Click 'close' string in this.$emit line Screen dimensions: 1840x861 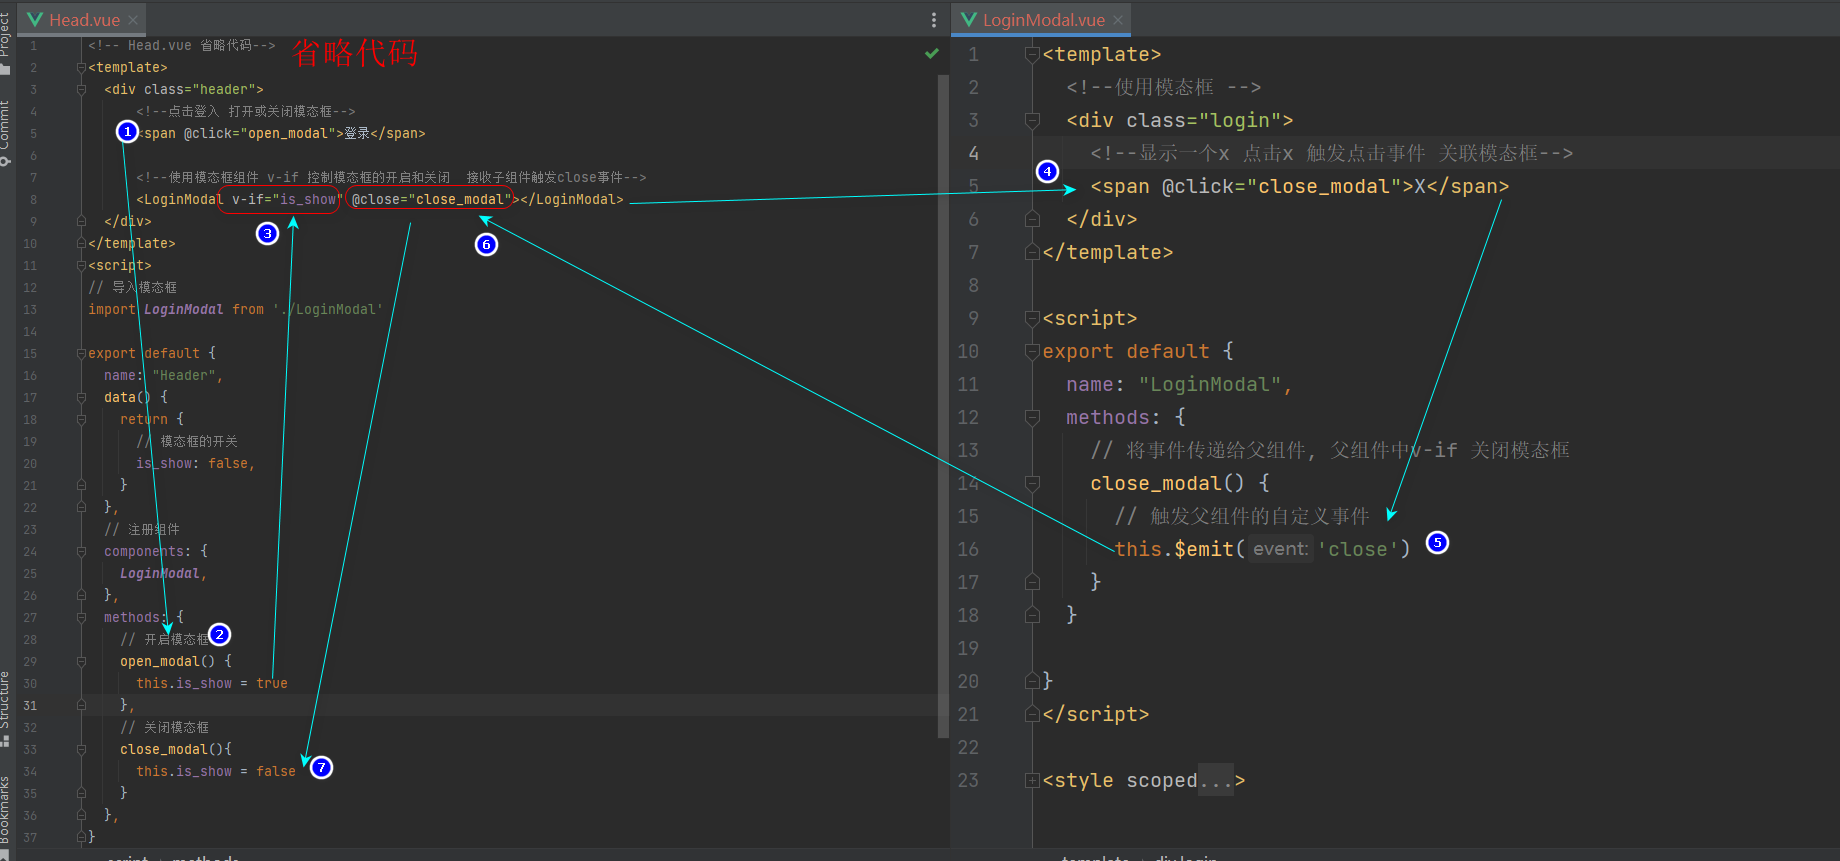1357,550
